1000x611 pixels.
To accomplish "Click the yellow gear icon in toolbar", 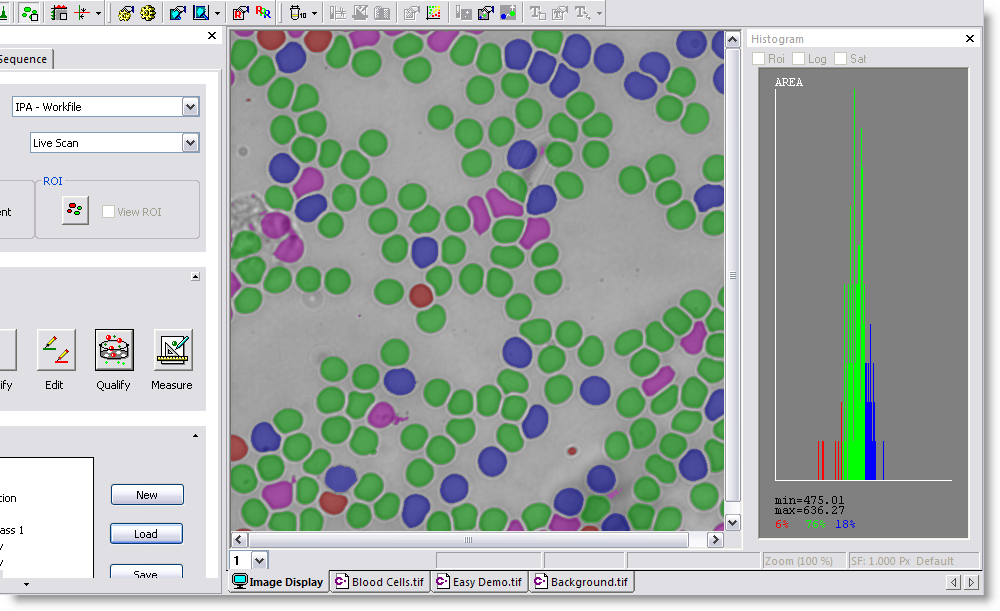I will 148,13.
